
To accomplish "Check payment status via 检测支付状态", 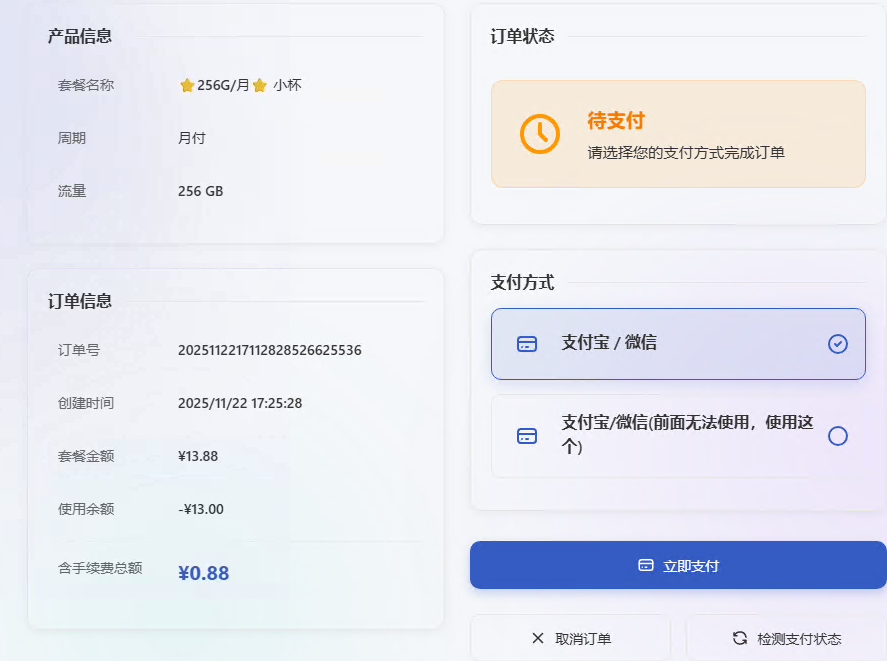I will [x=787, y=638].
